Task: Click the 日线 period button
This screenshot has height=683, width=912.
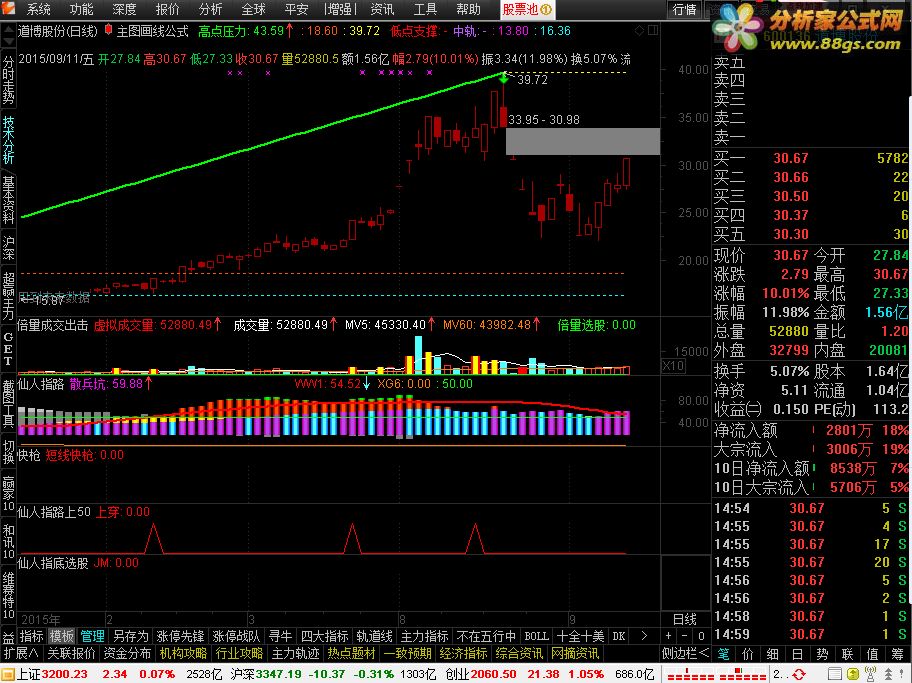Action: click(685, 619)
